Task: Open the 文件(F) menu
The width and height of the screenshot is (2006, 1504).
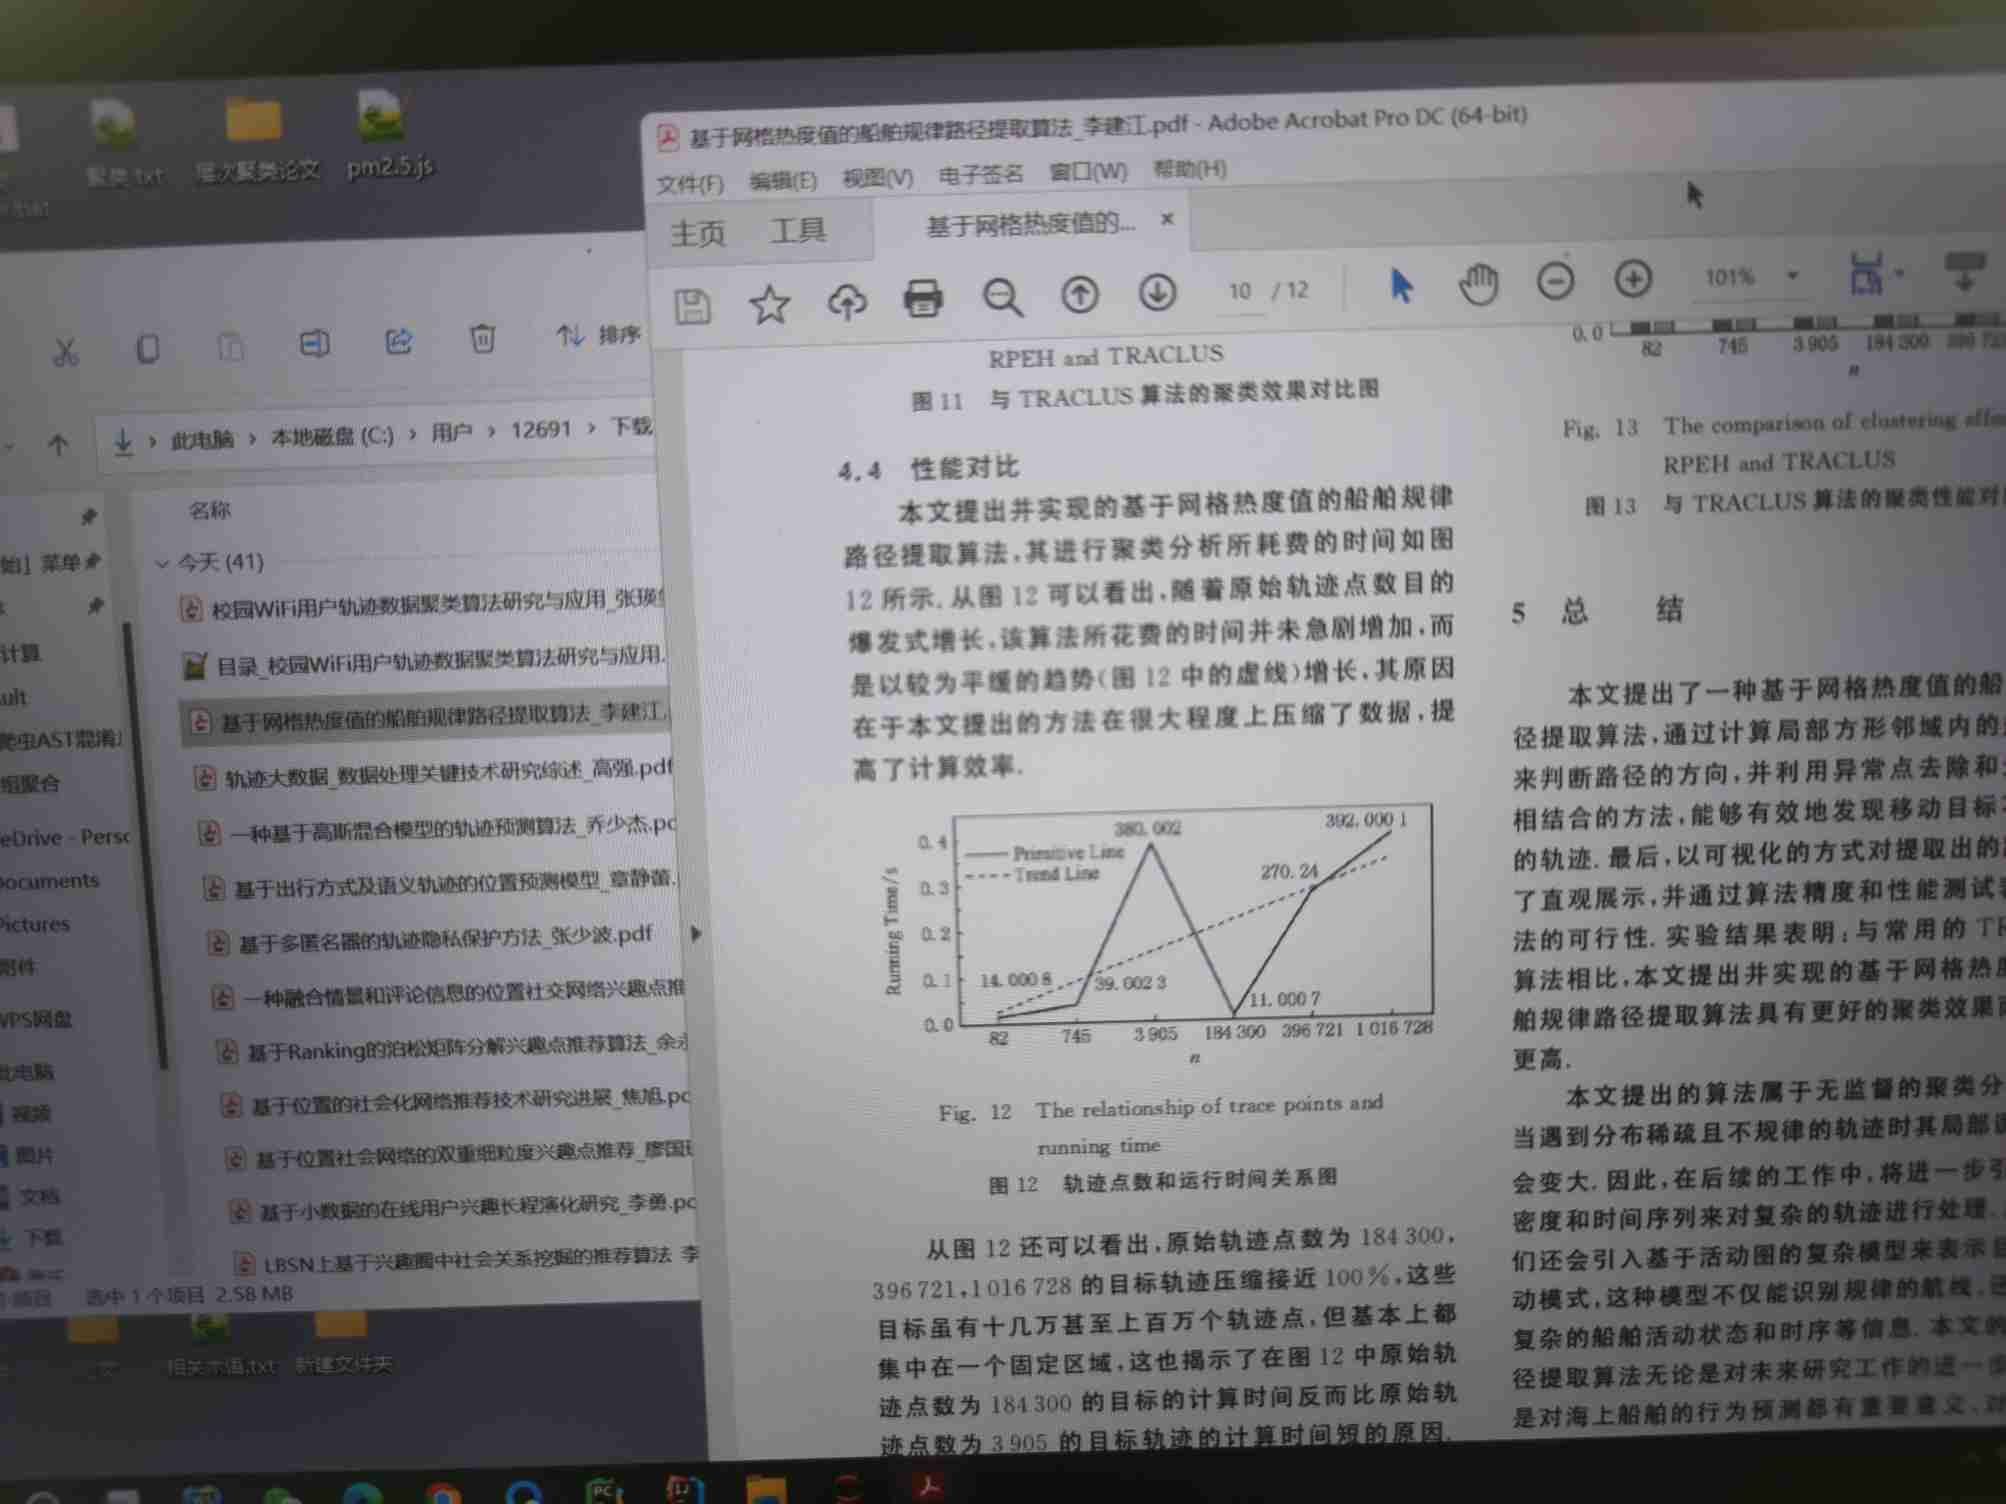Action: pos(690,184)
